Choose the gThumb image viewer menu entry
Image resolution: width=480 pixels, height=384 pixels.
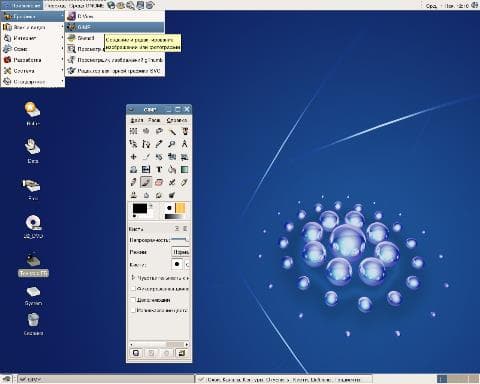pos(114,60)
